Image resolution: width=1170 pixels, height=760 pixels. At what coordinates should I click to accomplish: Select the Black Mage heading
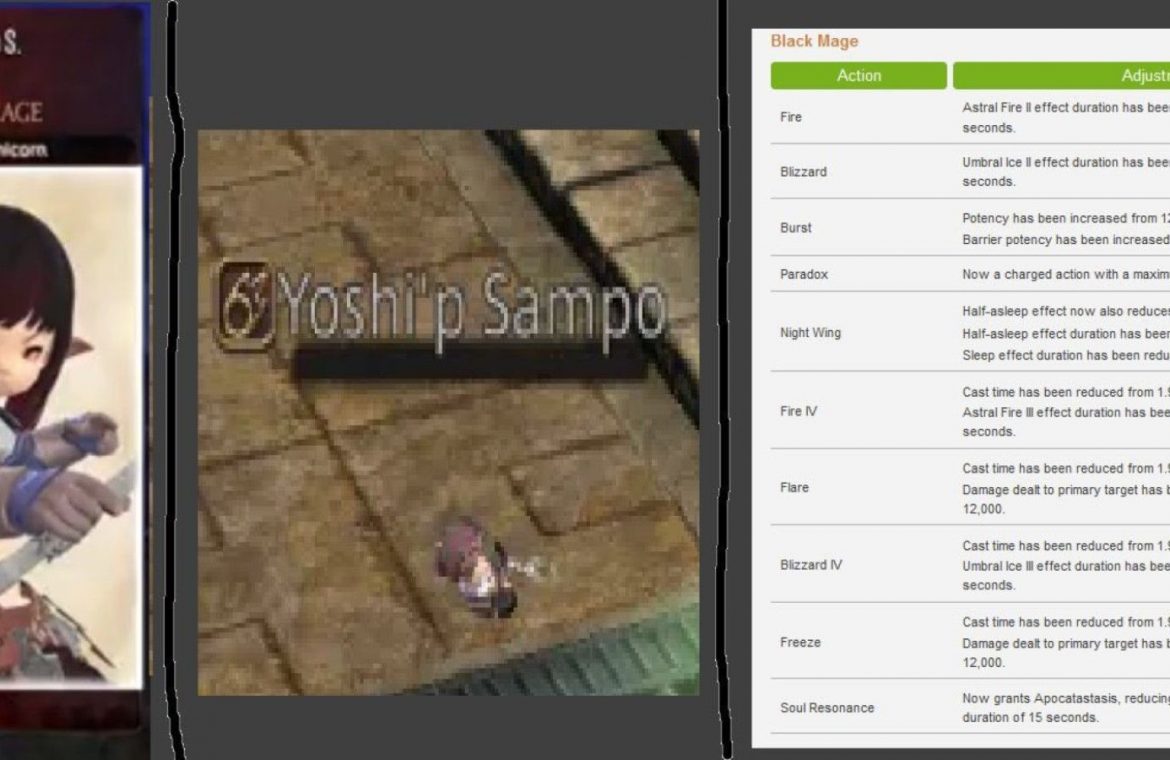point(814,41)
